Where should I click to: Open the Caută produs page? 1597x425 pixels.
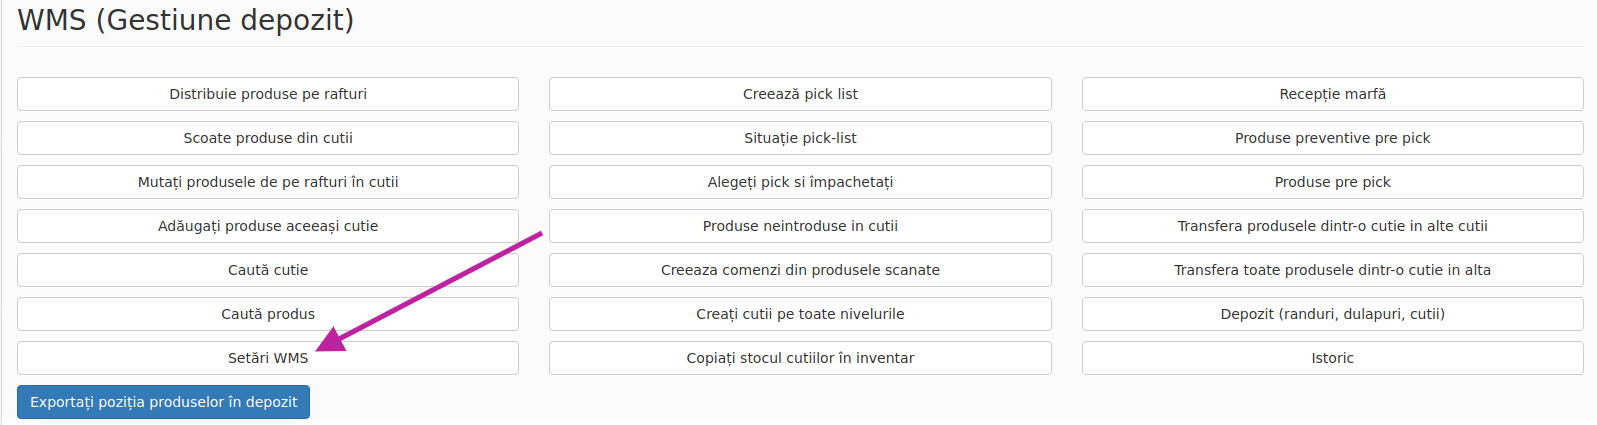[268, 314]
